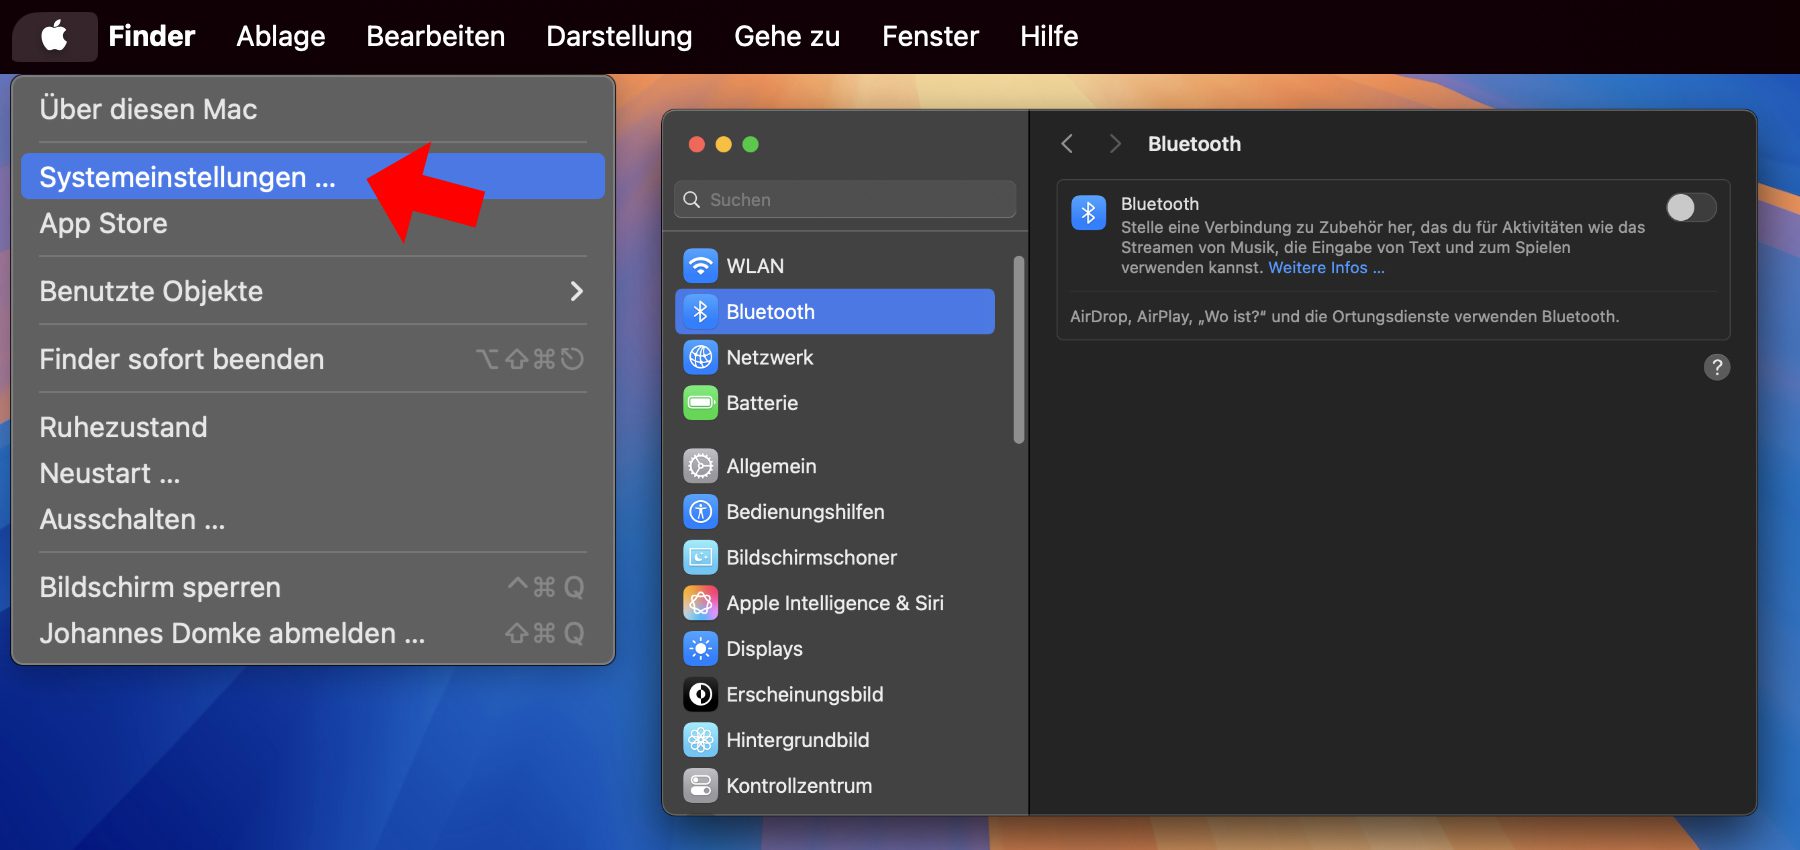Open Bedienungshilfen accessibility icon
1800x850 pixels.
pos(700,512)
